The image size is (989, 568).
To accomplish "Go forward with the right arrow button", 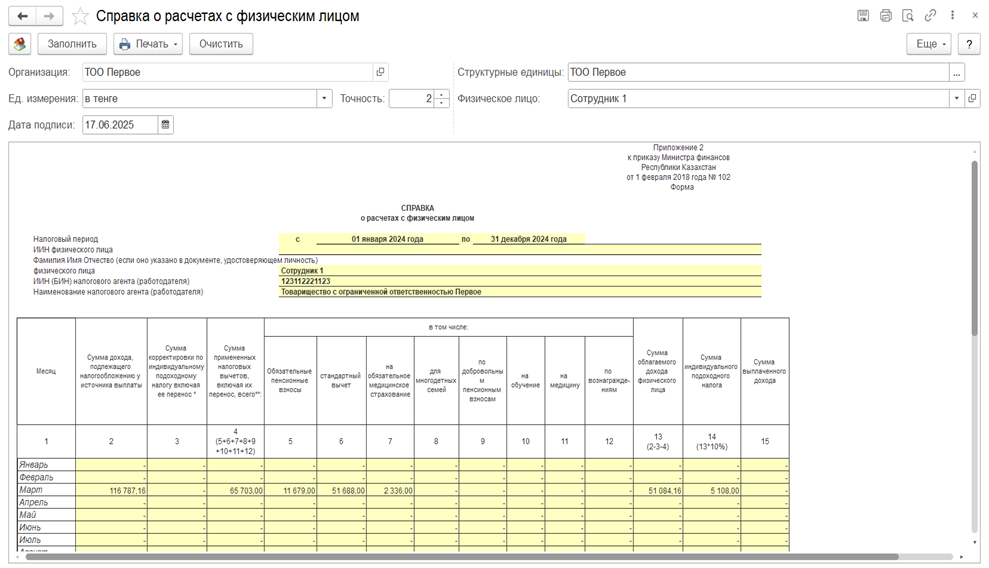I will click(49, 16).
